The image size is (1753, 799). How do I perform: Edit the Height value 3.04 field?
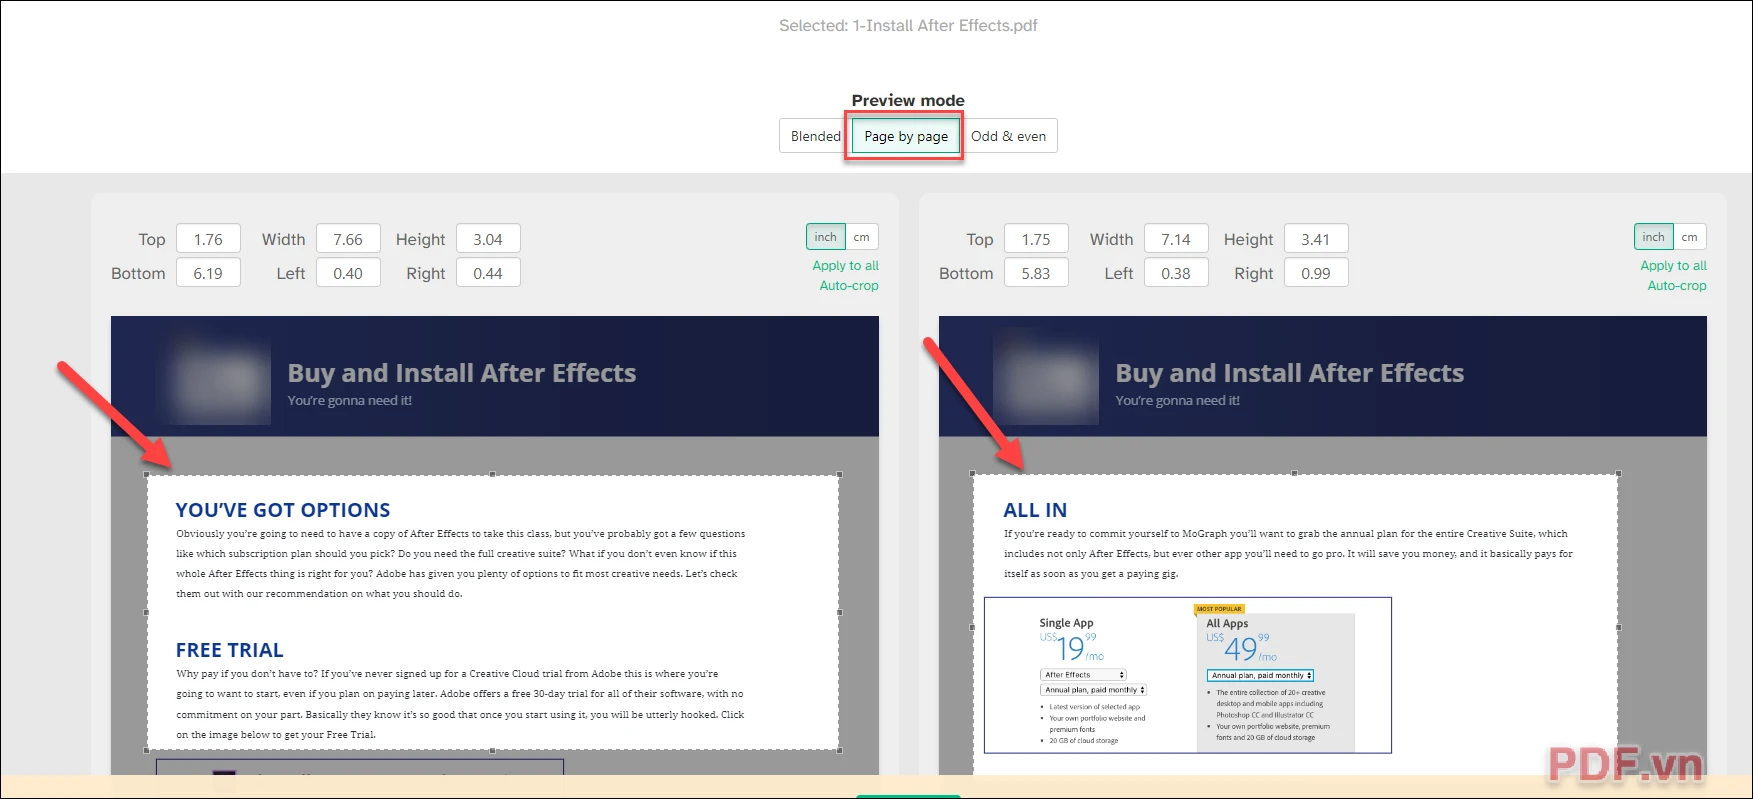click(x=488, y=239)
